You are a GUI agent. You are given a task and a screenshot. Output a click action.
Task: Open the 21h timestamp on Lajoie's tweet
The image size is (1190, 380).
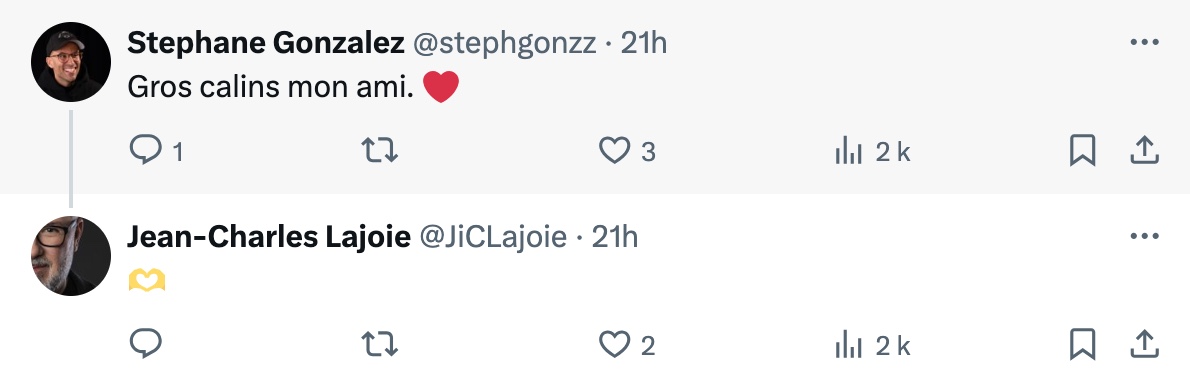(x=615, y=237)
